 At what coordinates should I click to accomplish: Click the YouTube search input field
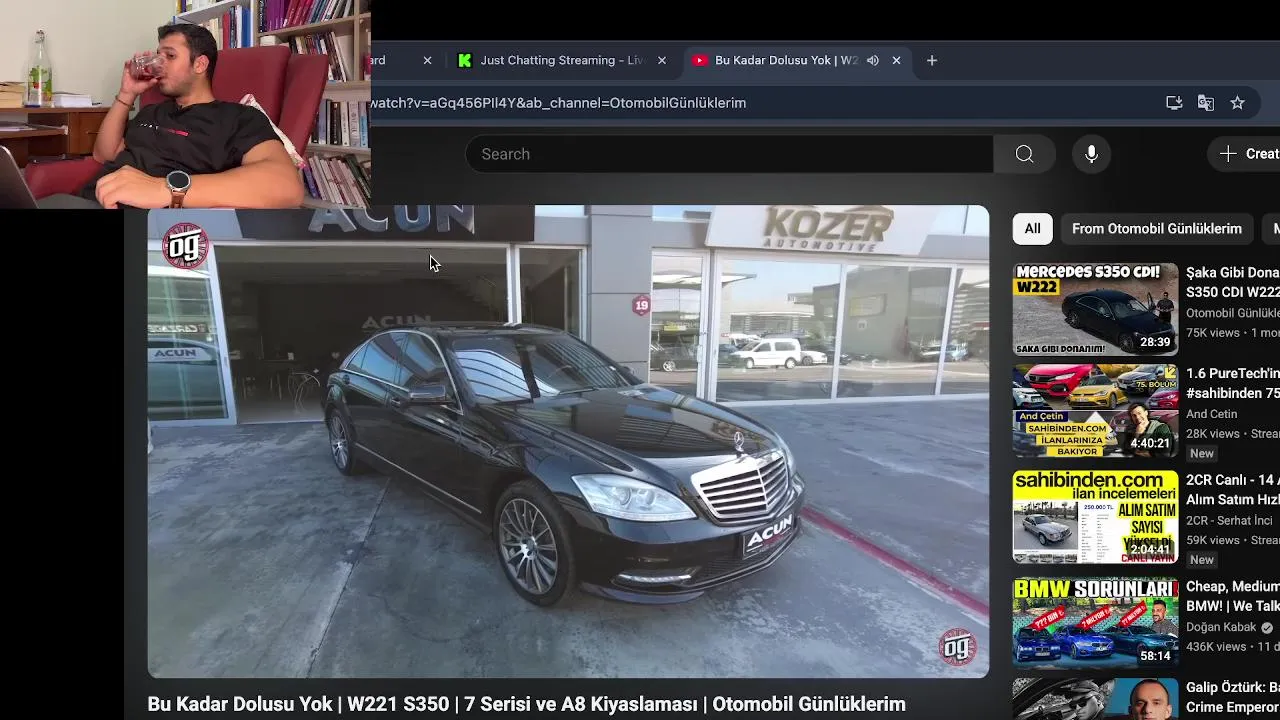click(x=729, y=154)
